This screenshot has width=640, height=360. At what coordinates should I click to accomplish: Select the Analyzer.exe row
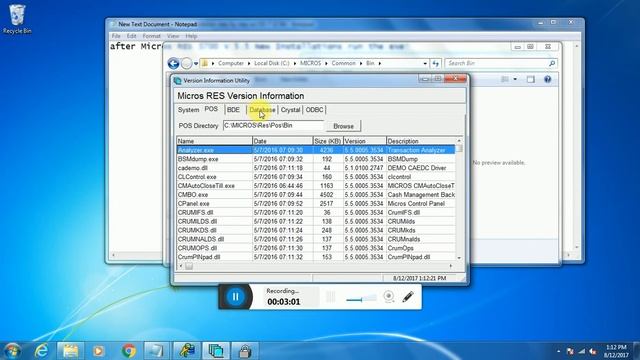(316, 150)
